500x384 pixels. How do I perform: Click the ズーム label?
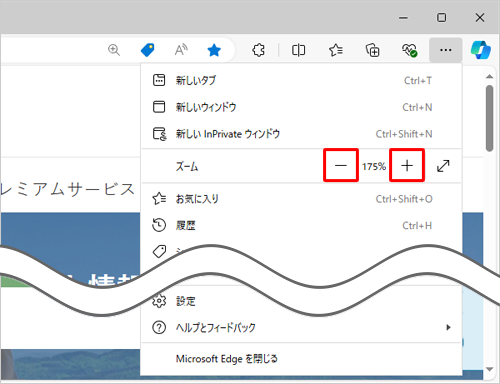(187, 166)
